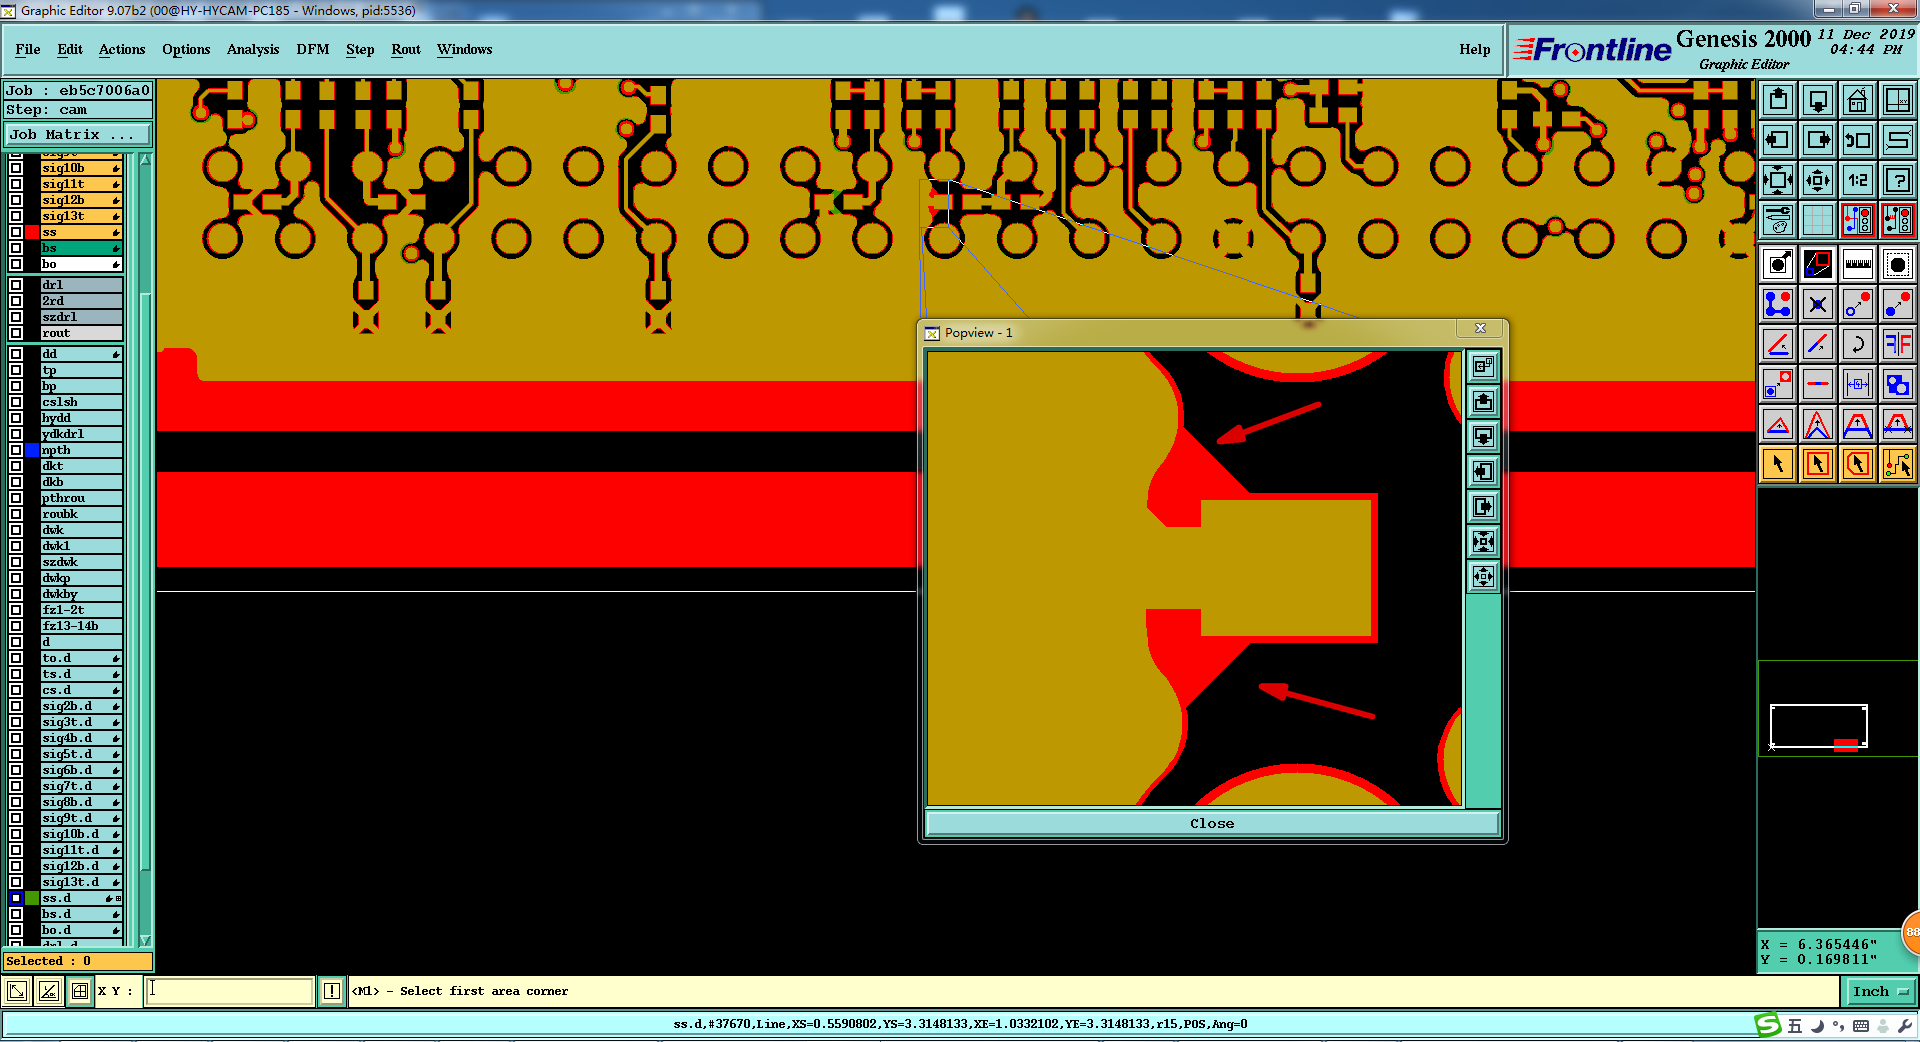Click the Job Matrix button
The height and width of the screenshot is (1042, 1920).
(x=78, y=134)
